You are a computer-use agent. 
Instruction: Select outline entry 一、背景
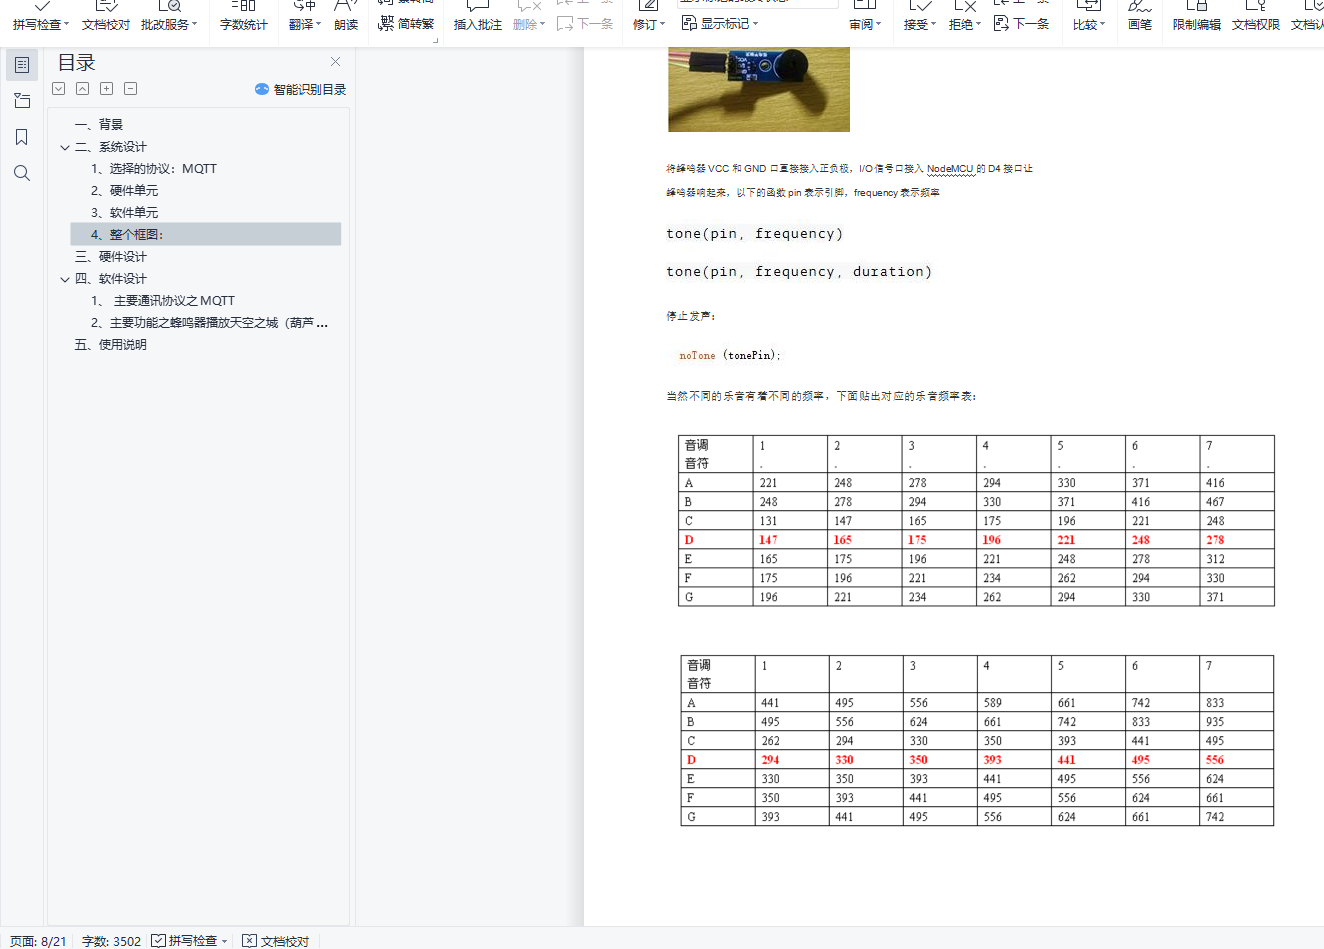pyautogui.click(x=99, y=125)
